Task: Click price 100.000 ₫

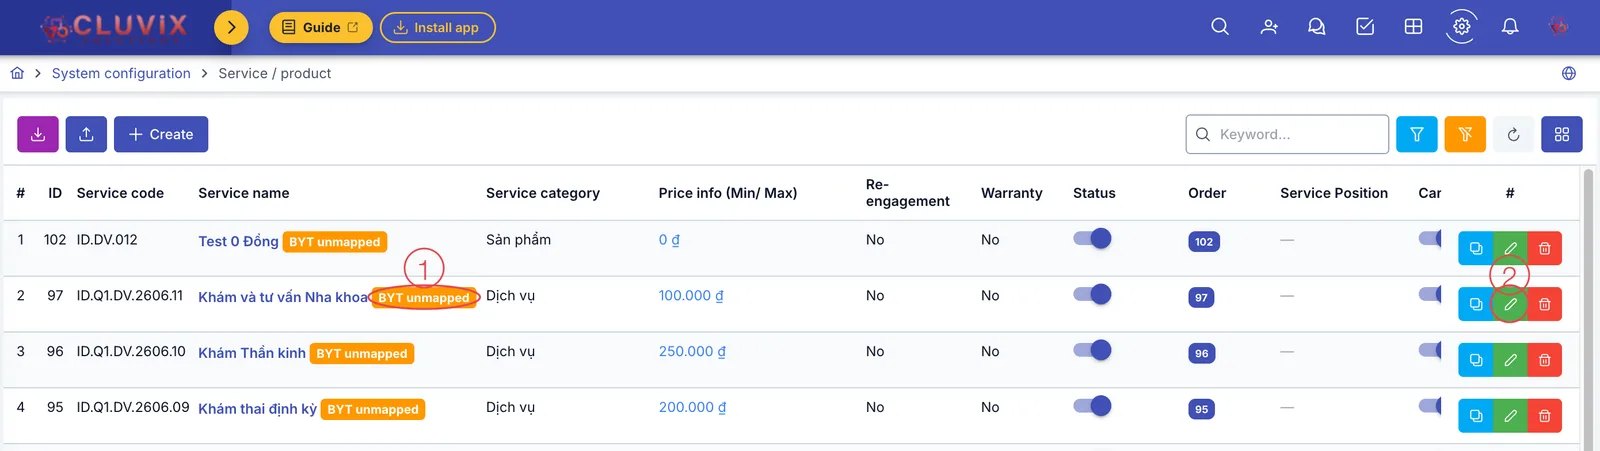Action: tap(691, 296)
